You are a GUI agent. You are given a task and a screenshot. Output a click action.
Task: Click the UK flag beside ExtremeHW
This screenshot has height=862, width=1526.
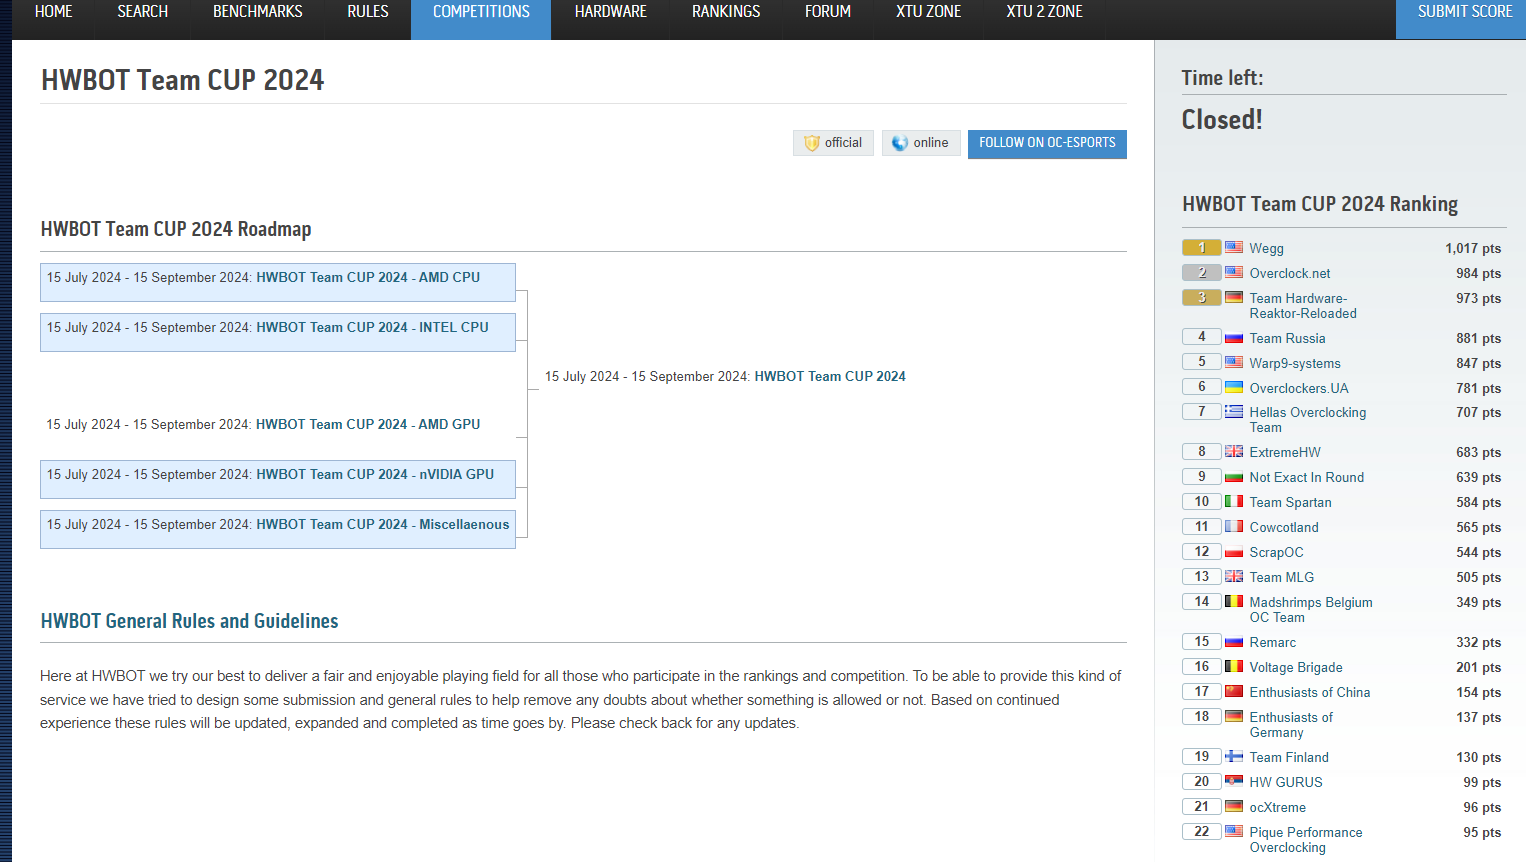tap(1234, 451)
